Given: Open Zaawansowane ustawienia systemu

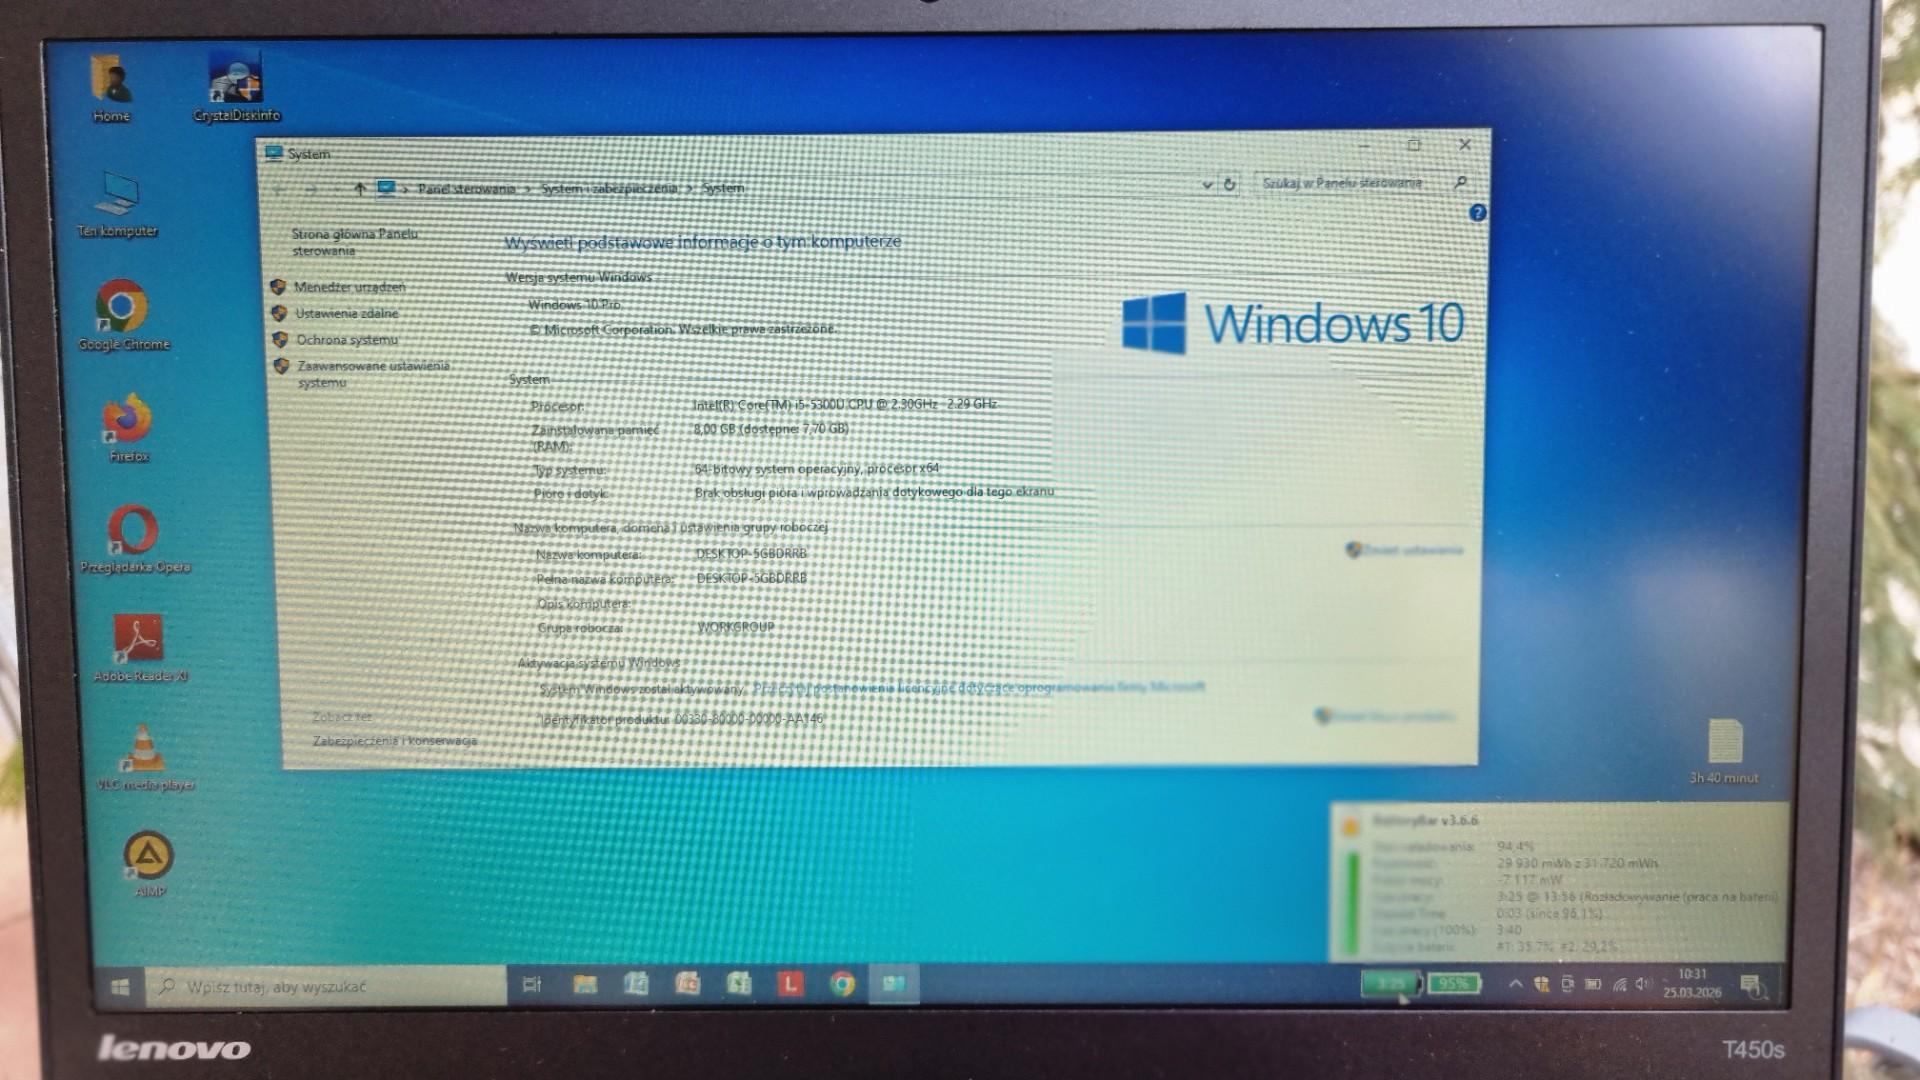Looking at the screenshot, I should 373,374.
